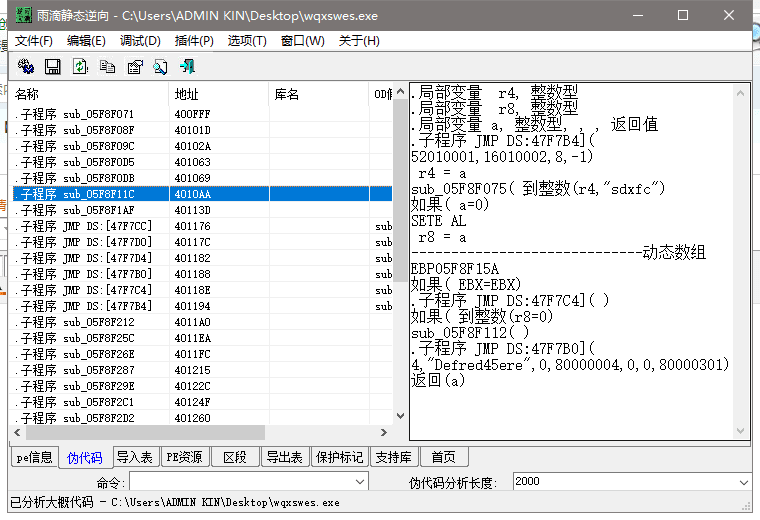Click the application icon in title bar
The width and height of the screenshot is (760, 520).
tap(23, 16)
